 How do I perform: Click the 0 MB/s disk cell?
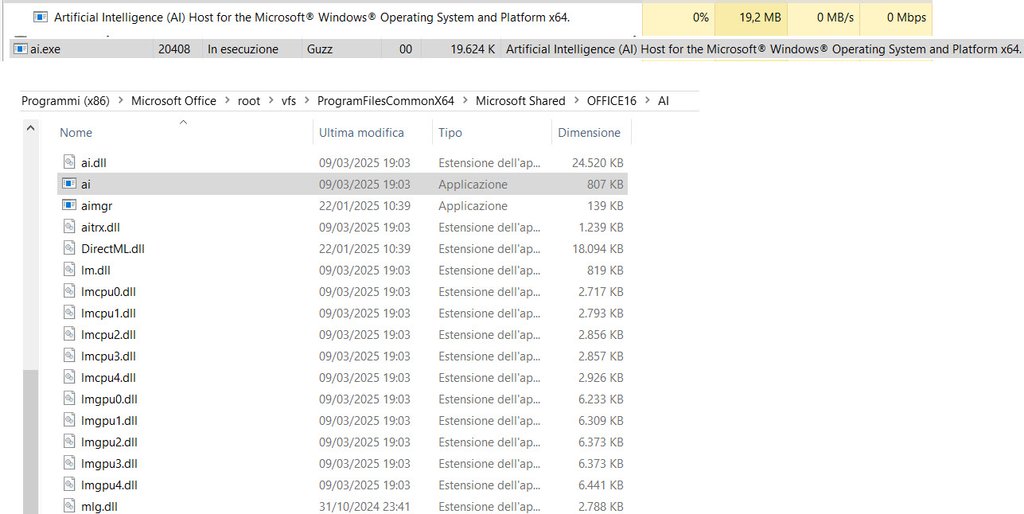pyautogui.click(x=824, y=18)
